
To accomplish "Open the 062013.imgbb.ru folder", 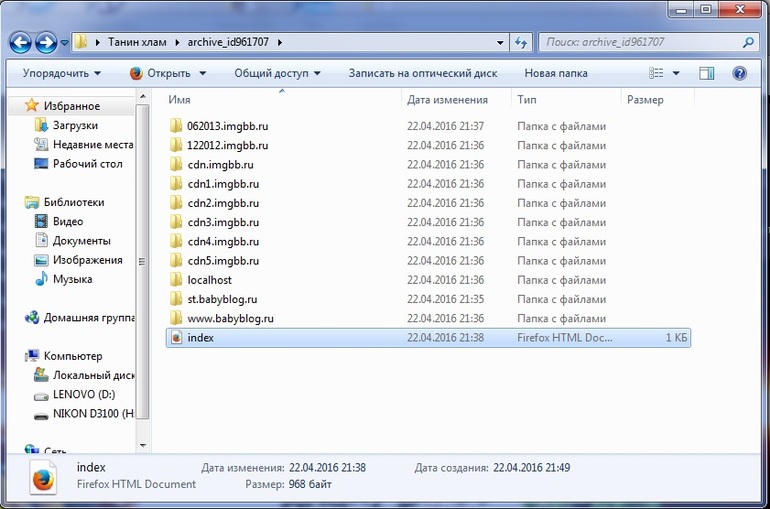I will 227,126.
